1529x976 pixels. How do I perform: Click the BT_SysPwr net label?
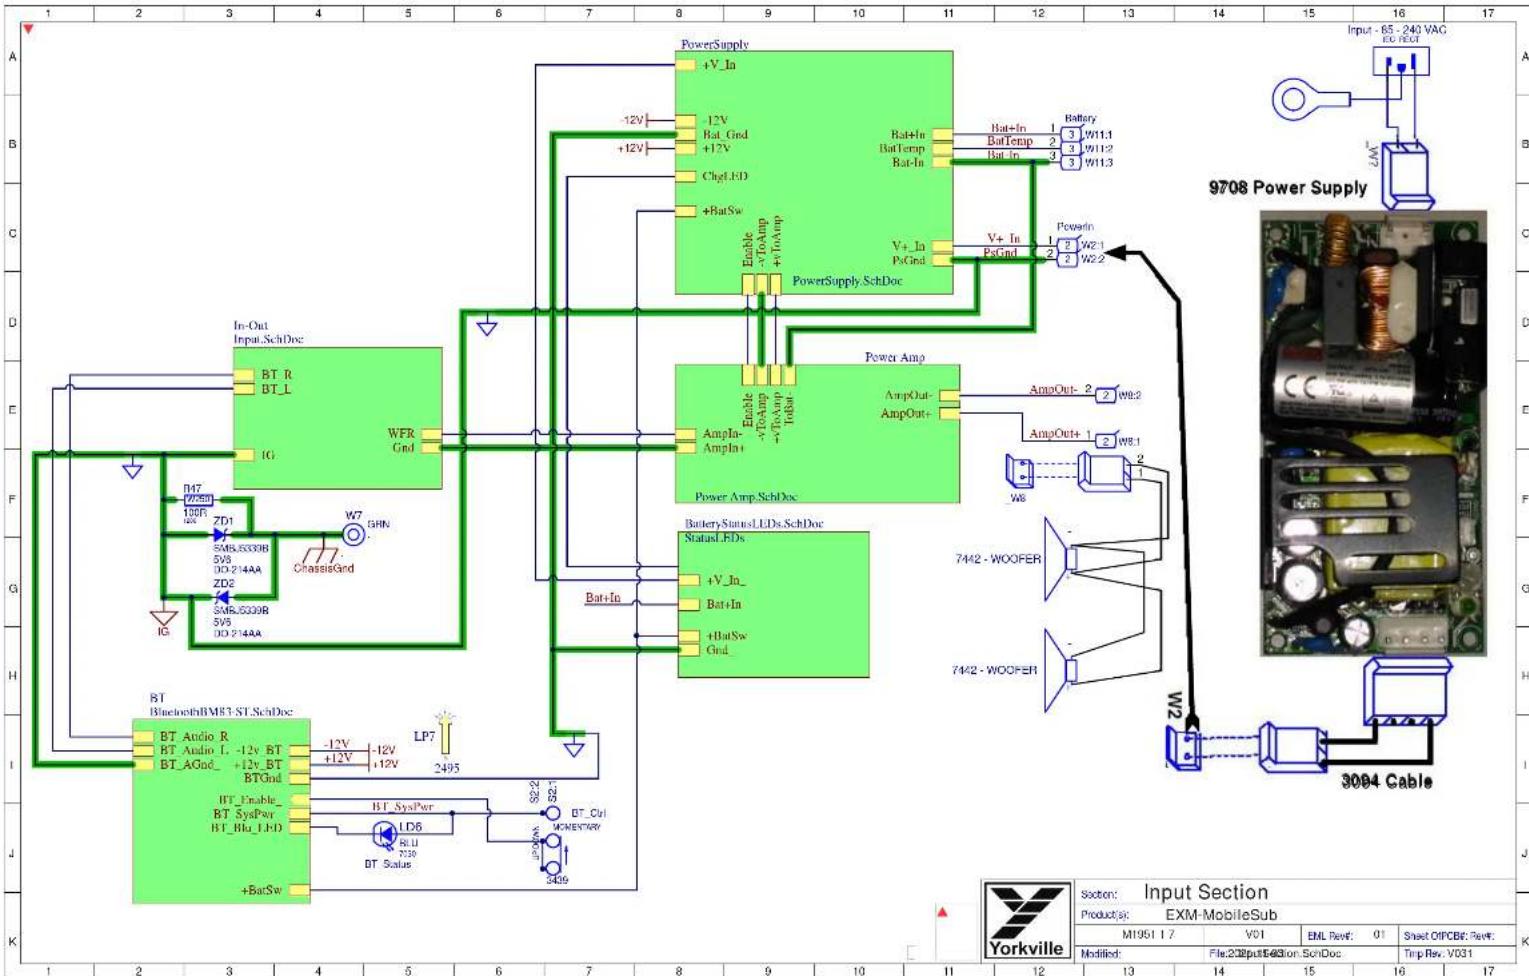(402, 806)
